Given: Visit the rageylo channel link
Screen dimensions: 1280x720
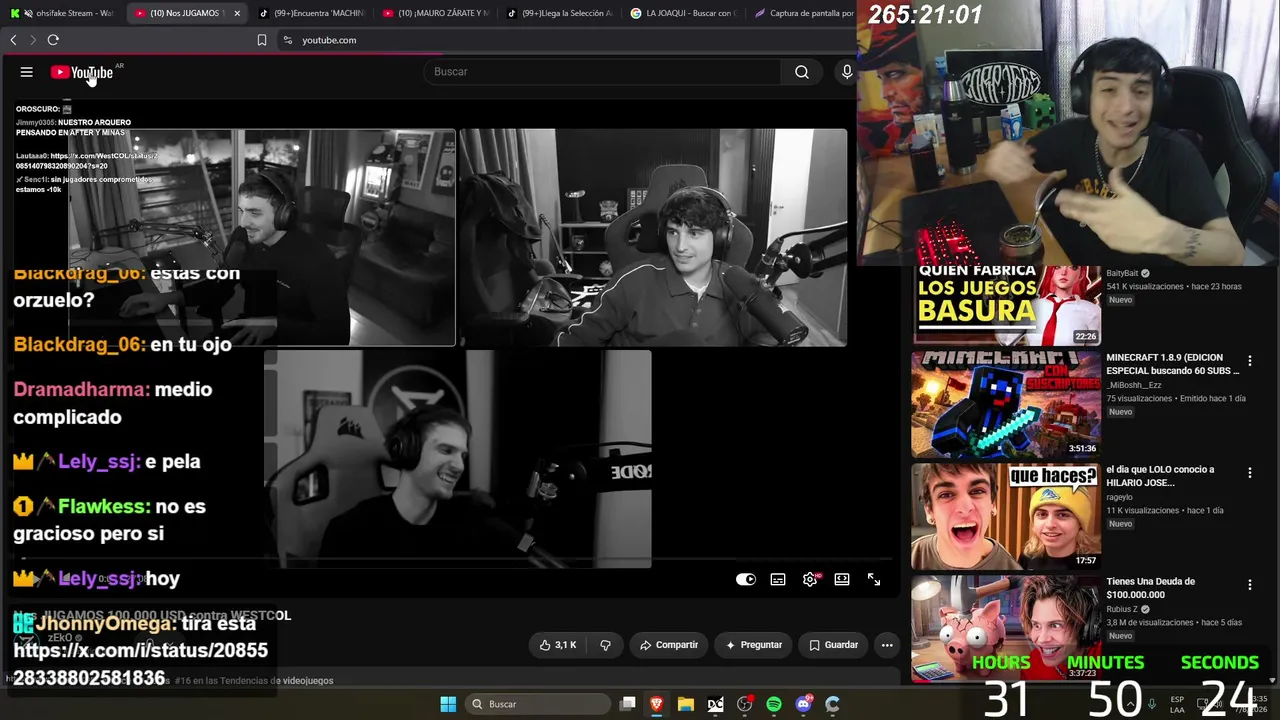Looking at the screenshot, I should point(1119,497).
